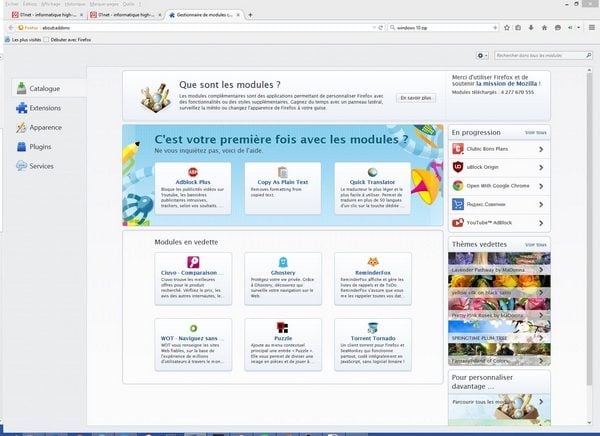Select the Catalogue sidebar section
This screenshot has height=436, width=600.
[49, 88]
